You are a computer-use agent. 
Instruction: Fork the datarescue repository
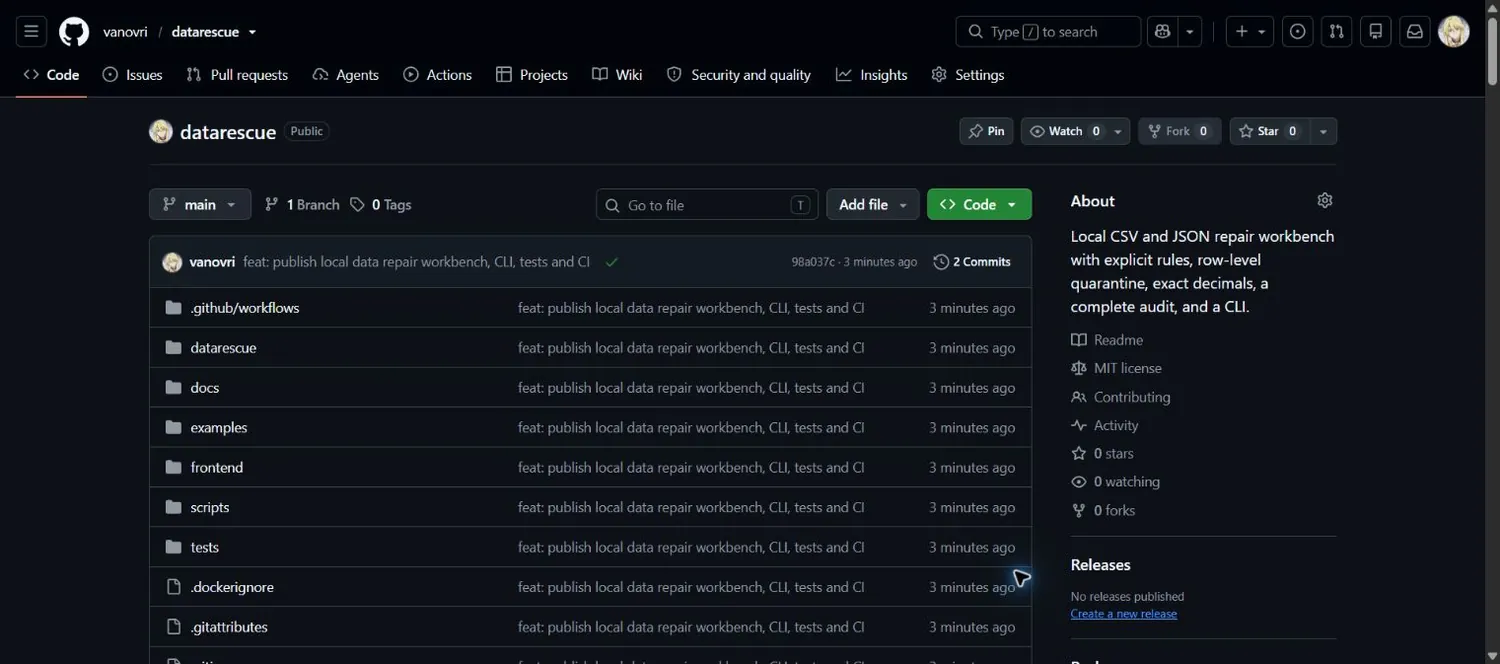click(x=1179, y=131)
